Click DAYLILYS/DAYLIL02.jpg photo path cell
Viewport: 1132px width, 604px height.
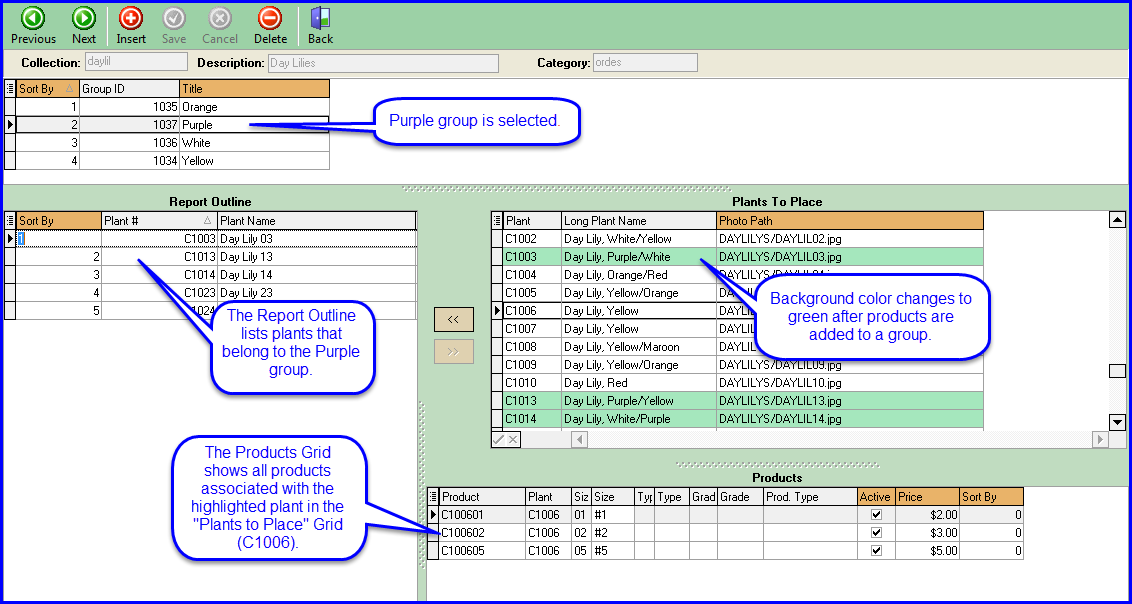click(x=850, y=238)
